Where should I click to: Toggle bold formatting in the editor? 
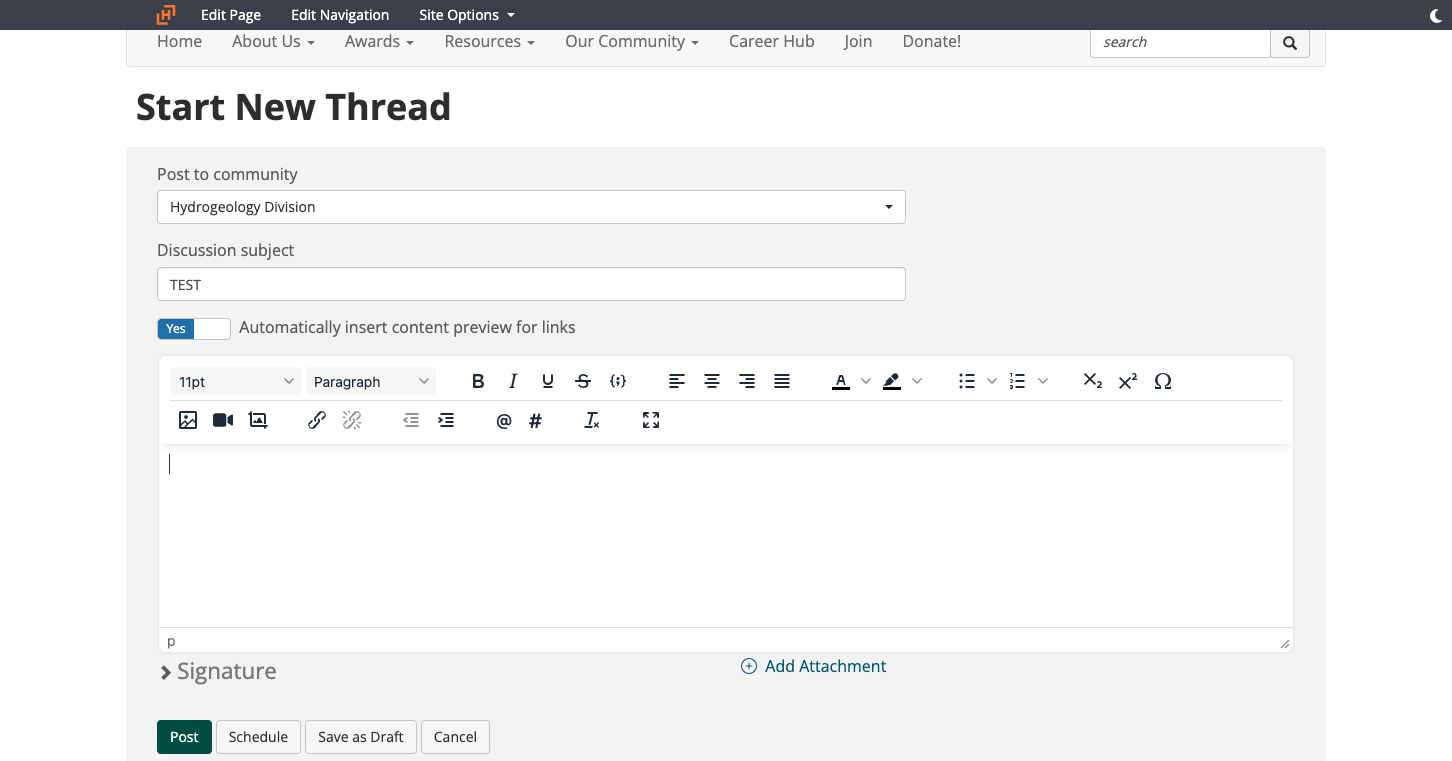(478, 381)
